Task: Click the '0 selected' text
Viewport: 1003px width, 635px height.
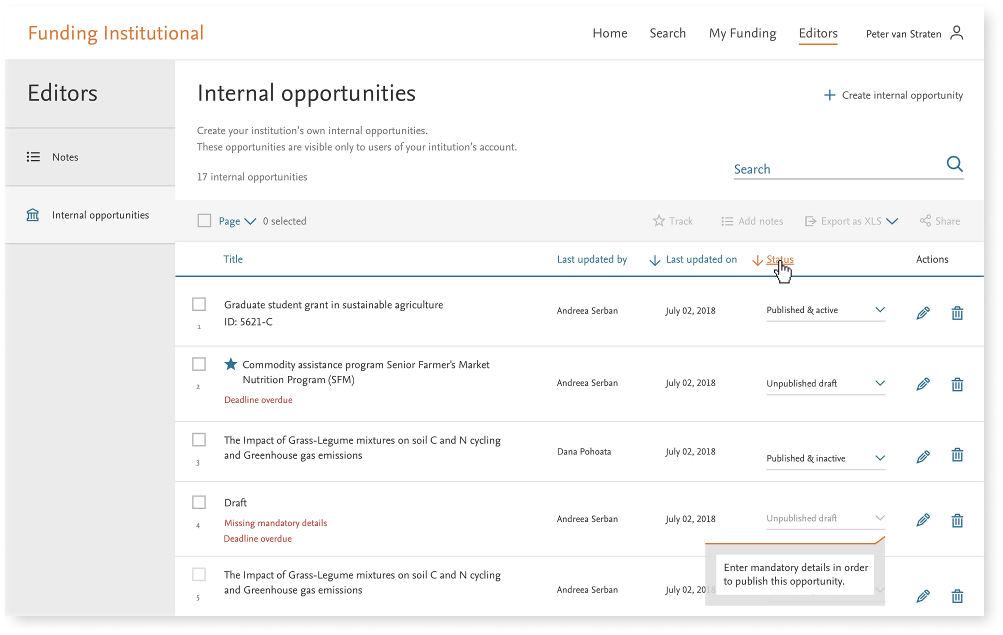Action: [x=285, y=221]
